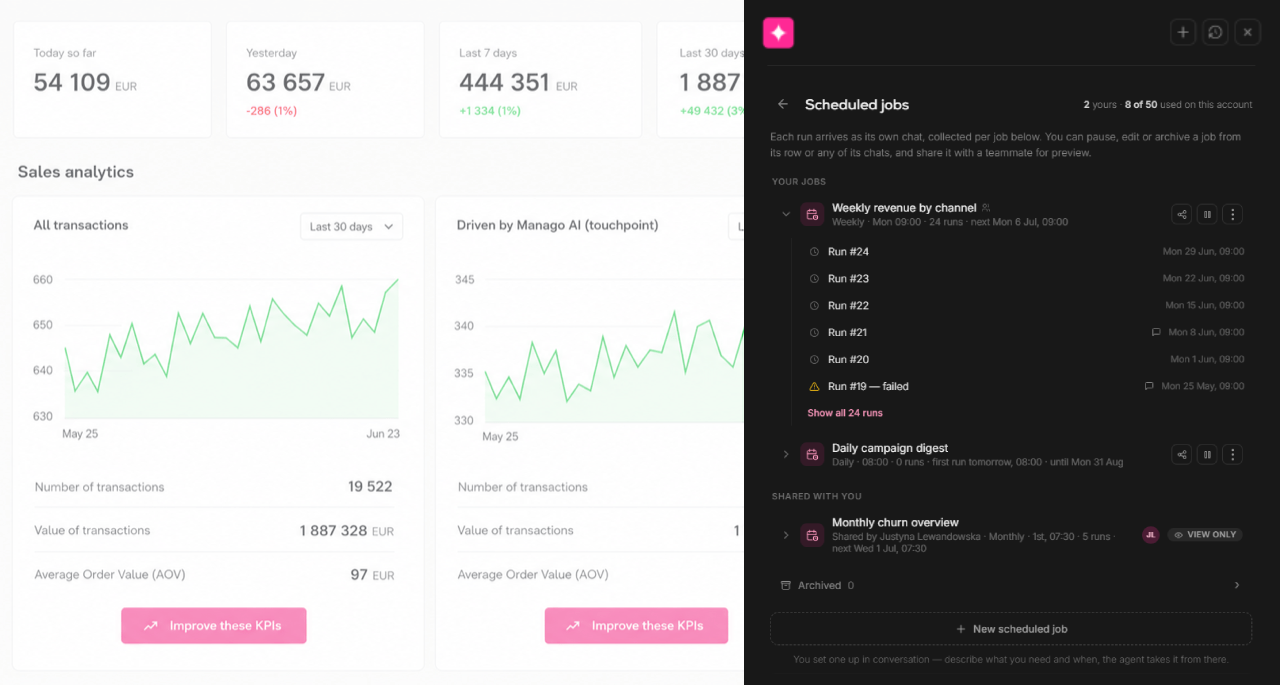Click the shared-people icon next to Weekly revenue title
Screen dimensions: 1280x685
pyautogui.click(x=986, y=208)
